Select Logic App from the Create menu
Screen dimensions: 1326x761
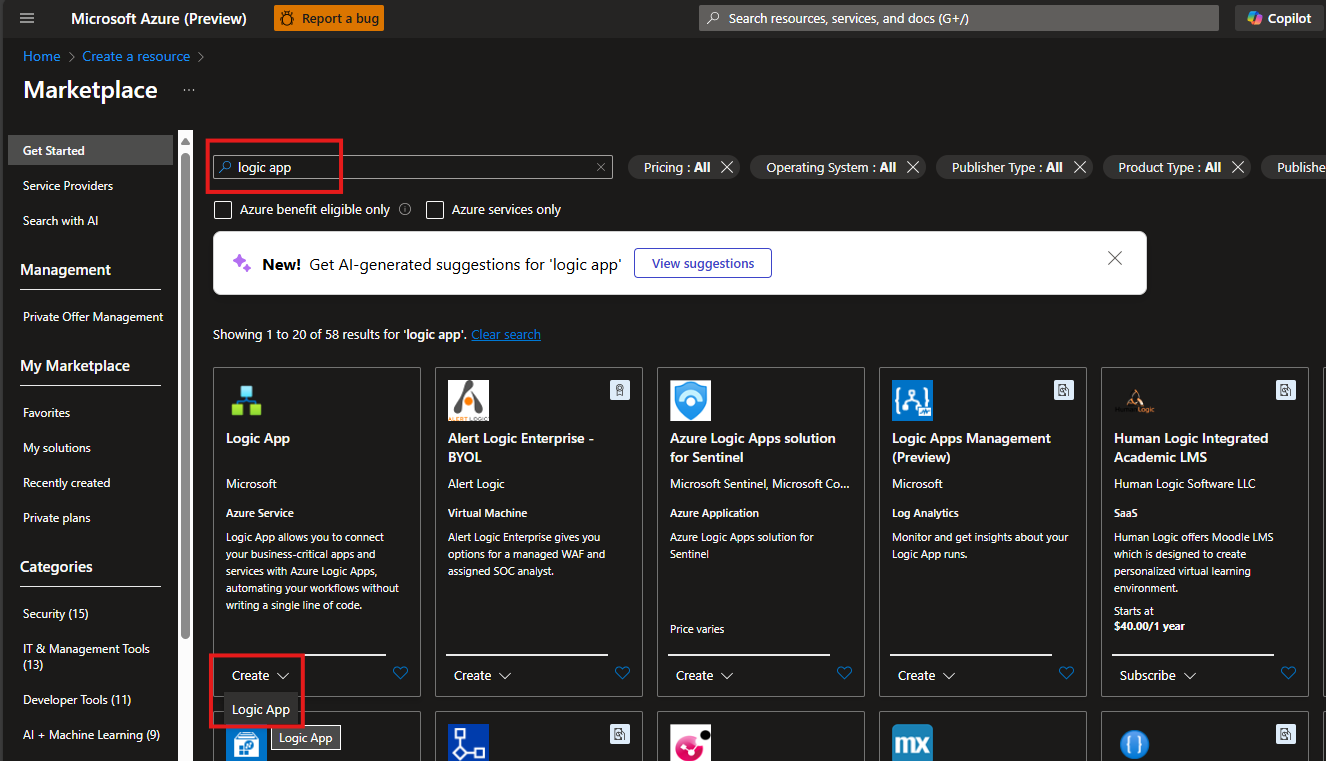[261, 710]
